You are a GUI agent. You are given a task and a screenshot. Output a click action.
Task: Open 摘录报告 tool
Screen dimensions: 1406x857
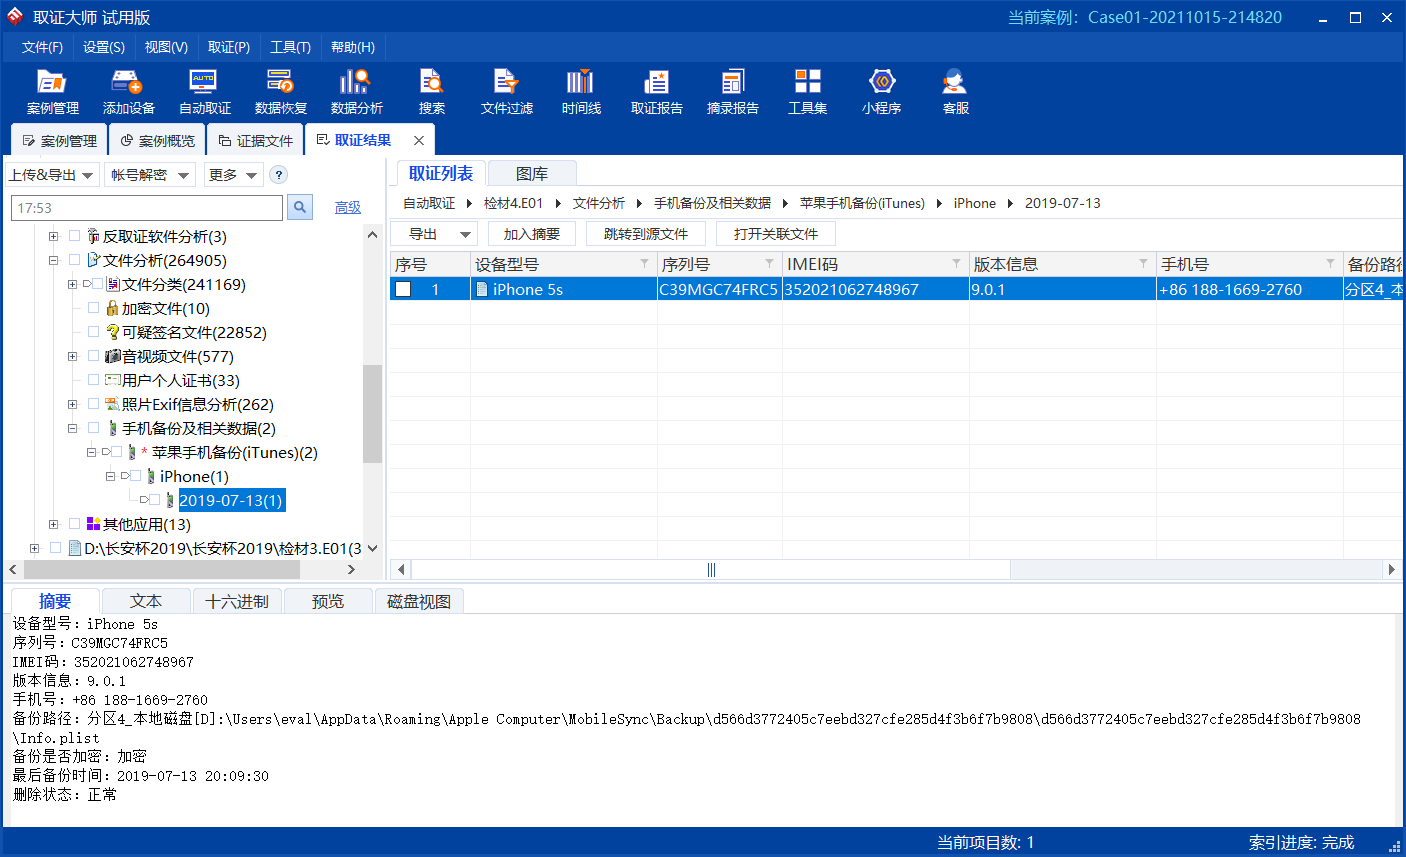point(732,92)
